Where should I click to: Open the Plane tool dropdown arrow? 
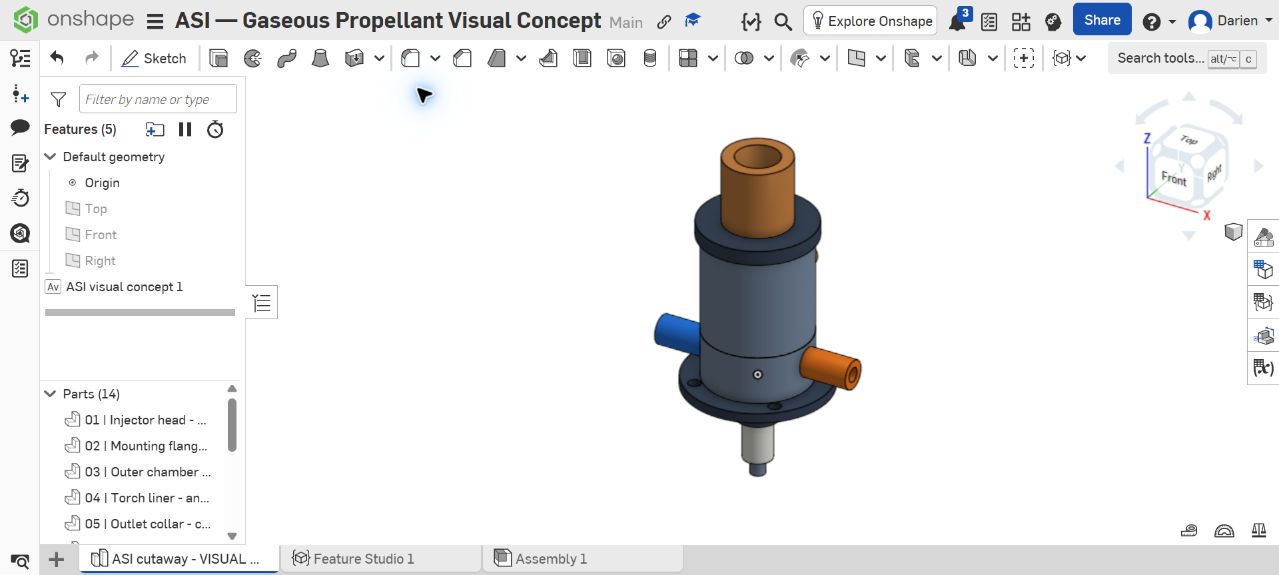(881, 59)
